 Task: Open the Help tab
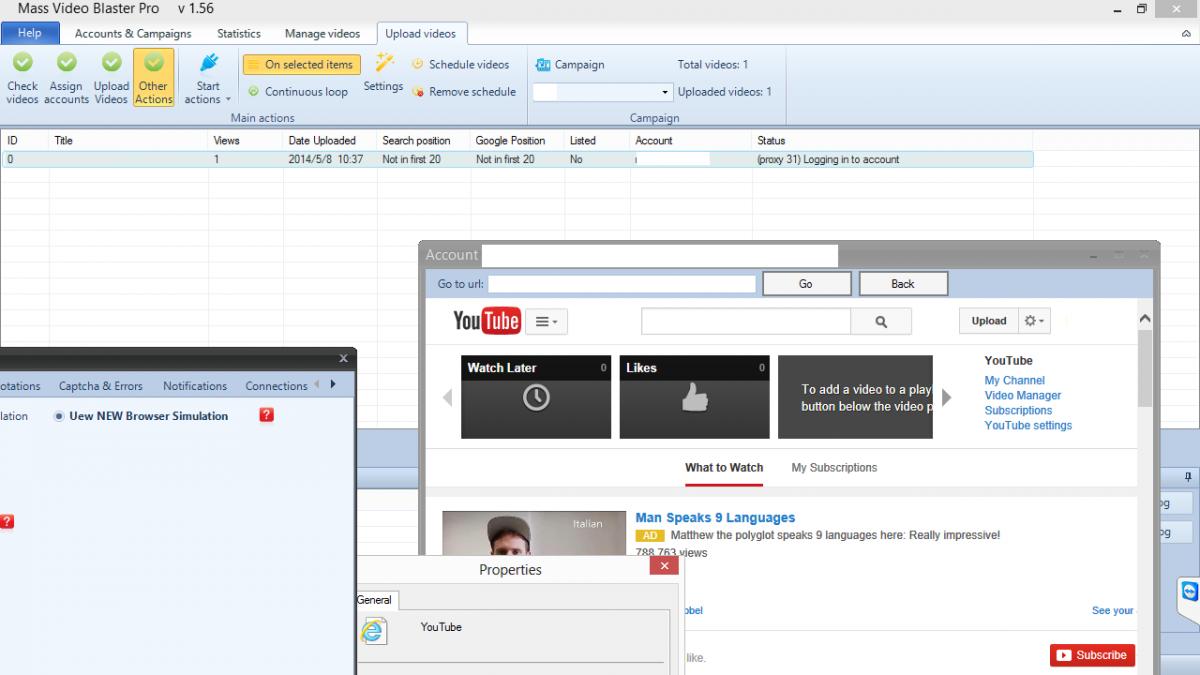(x=30, y=33)
